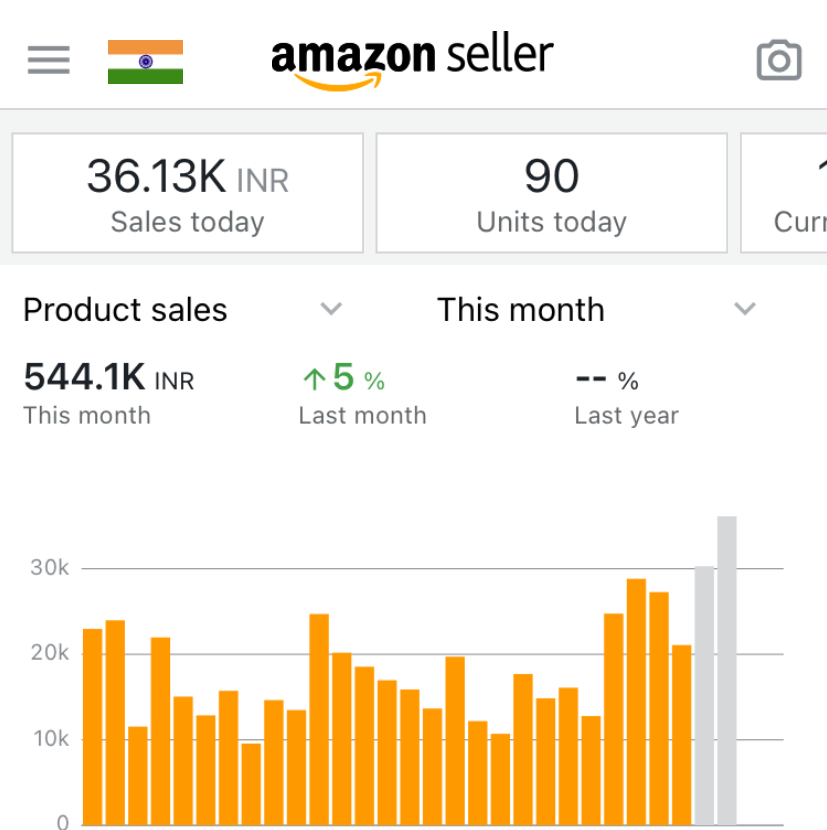Open the hamburger navigation menu
This screenshot has width=827, height=830.
(x=48, y=60)
